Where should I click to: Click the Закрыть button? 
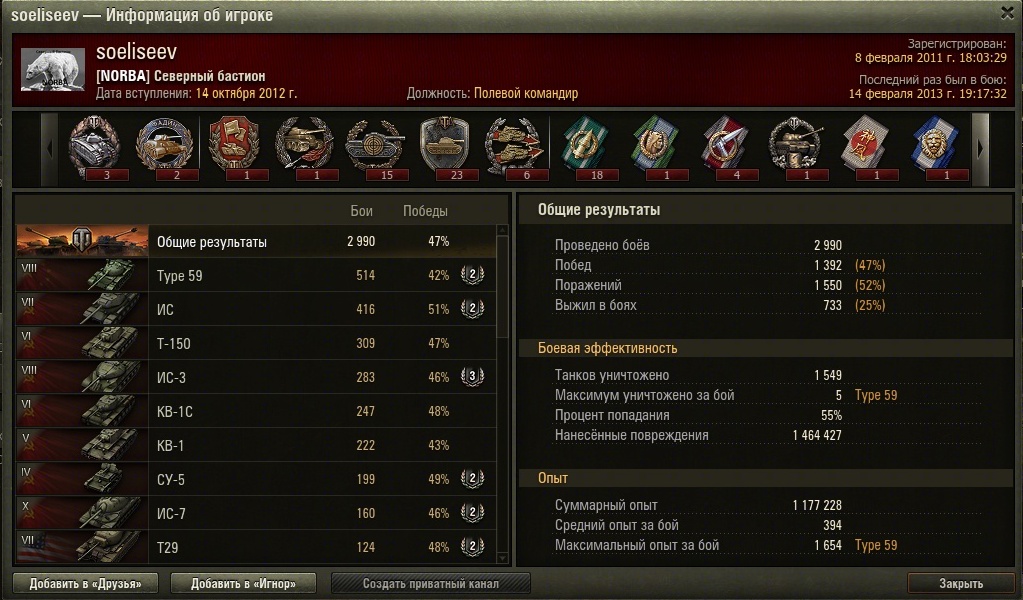tap(960, 583)
